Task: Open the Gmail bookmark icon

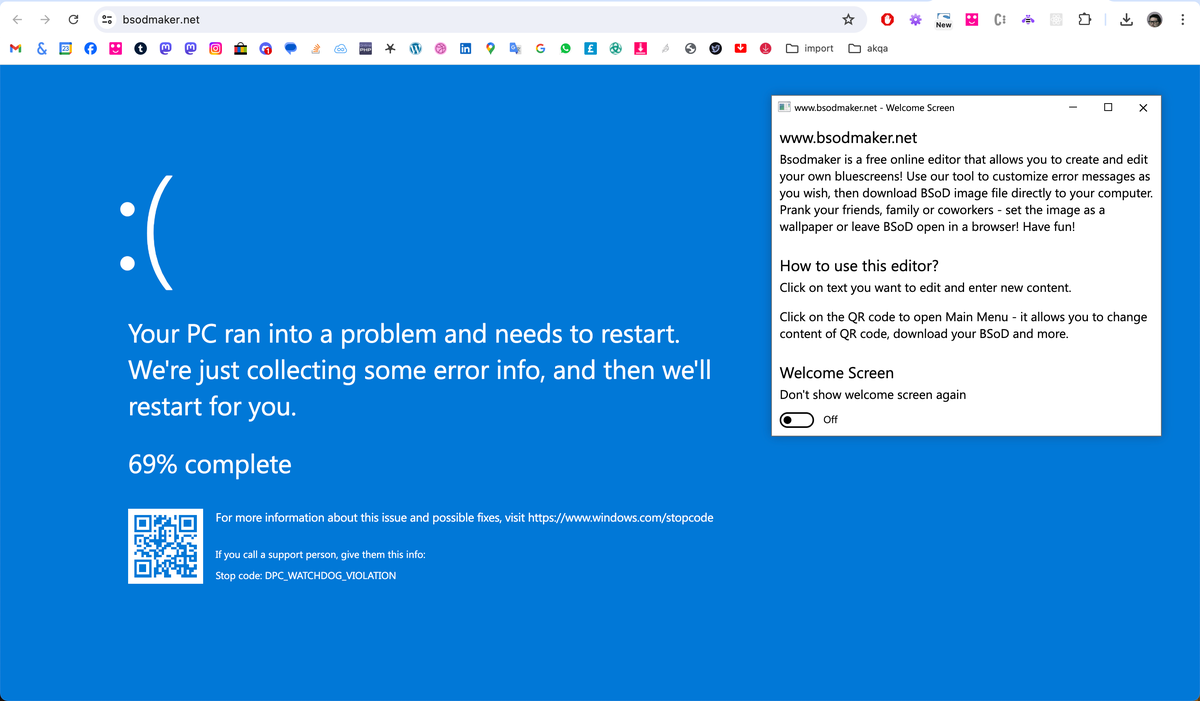Action: [x=15, y=48]
